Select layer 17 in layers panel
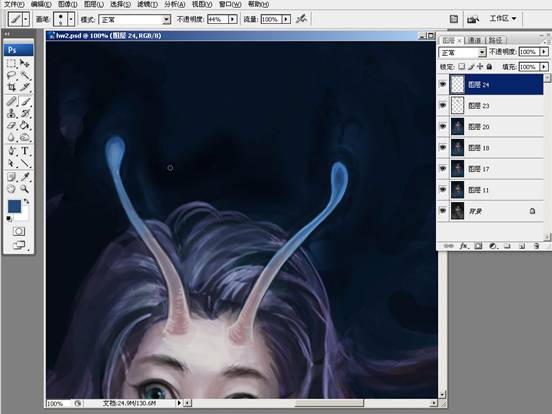 pos(496,169)
